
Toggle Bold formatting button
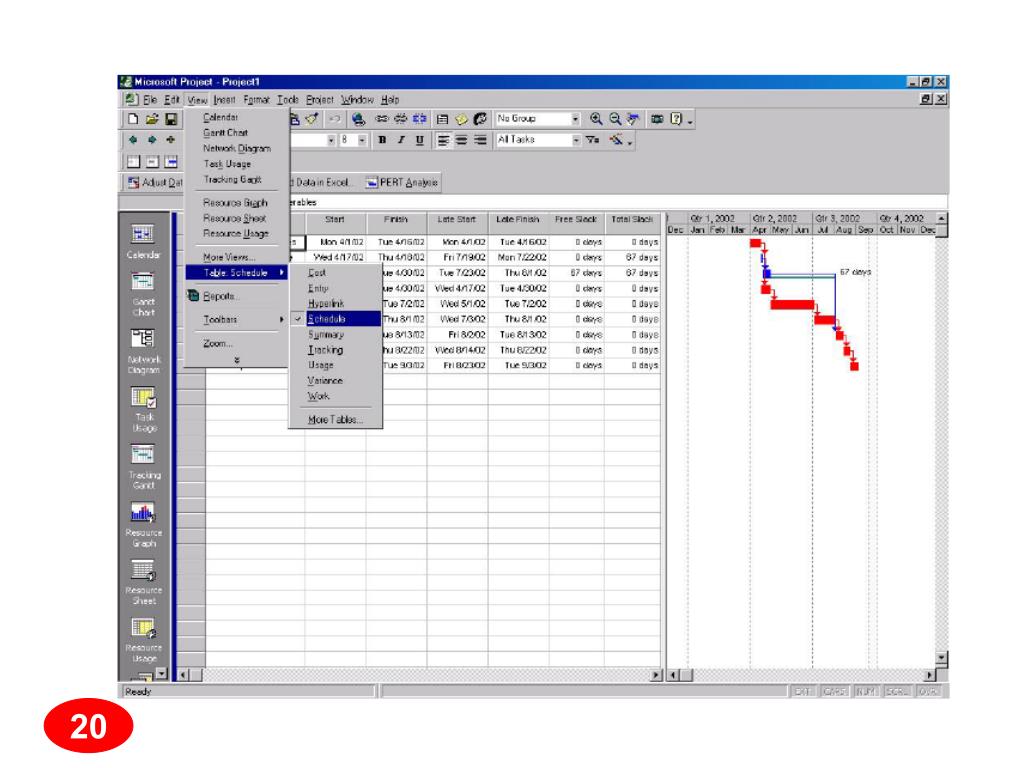(382, 140)
